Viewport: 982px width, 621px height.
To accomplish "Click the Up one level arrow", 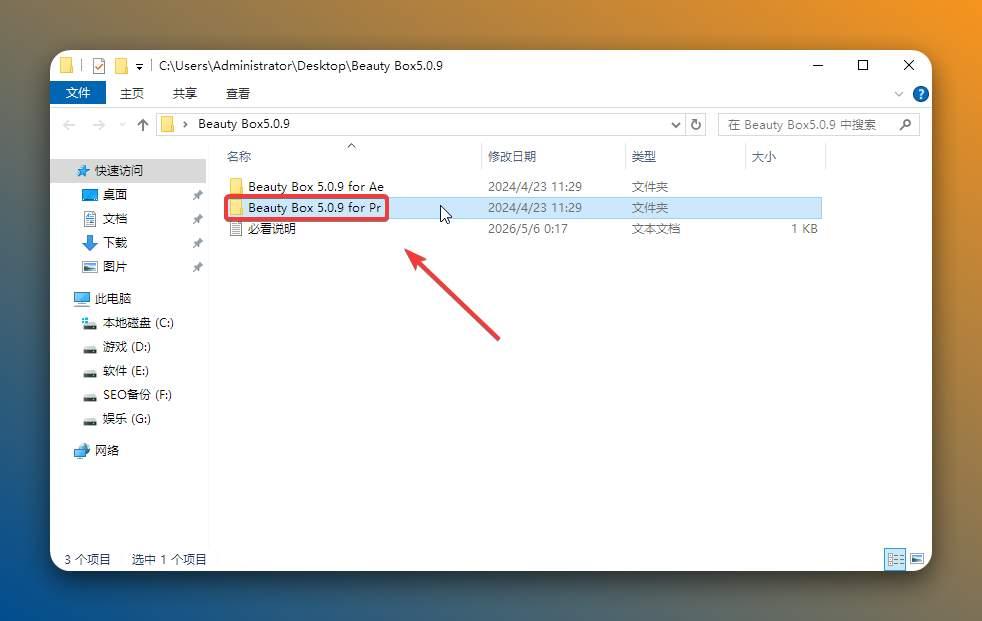I will pyautogui.click(x=143, y=125).
